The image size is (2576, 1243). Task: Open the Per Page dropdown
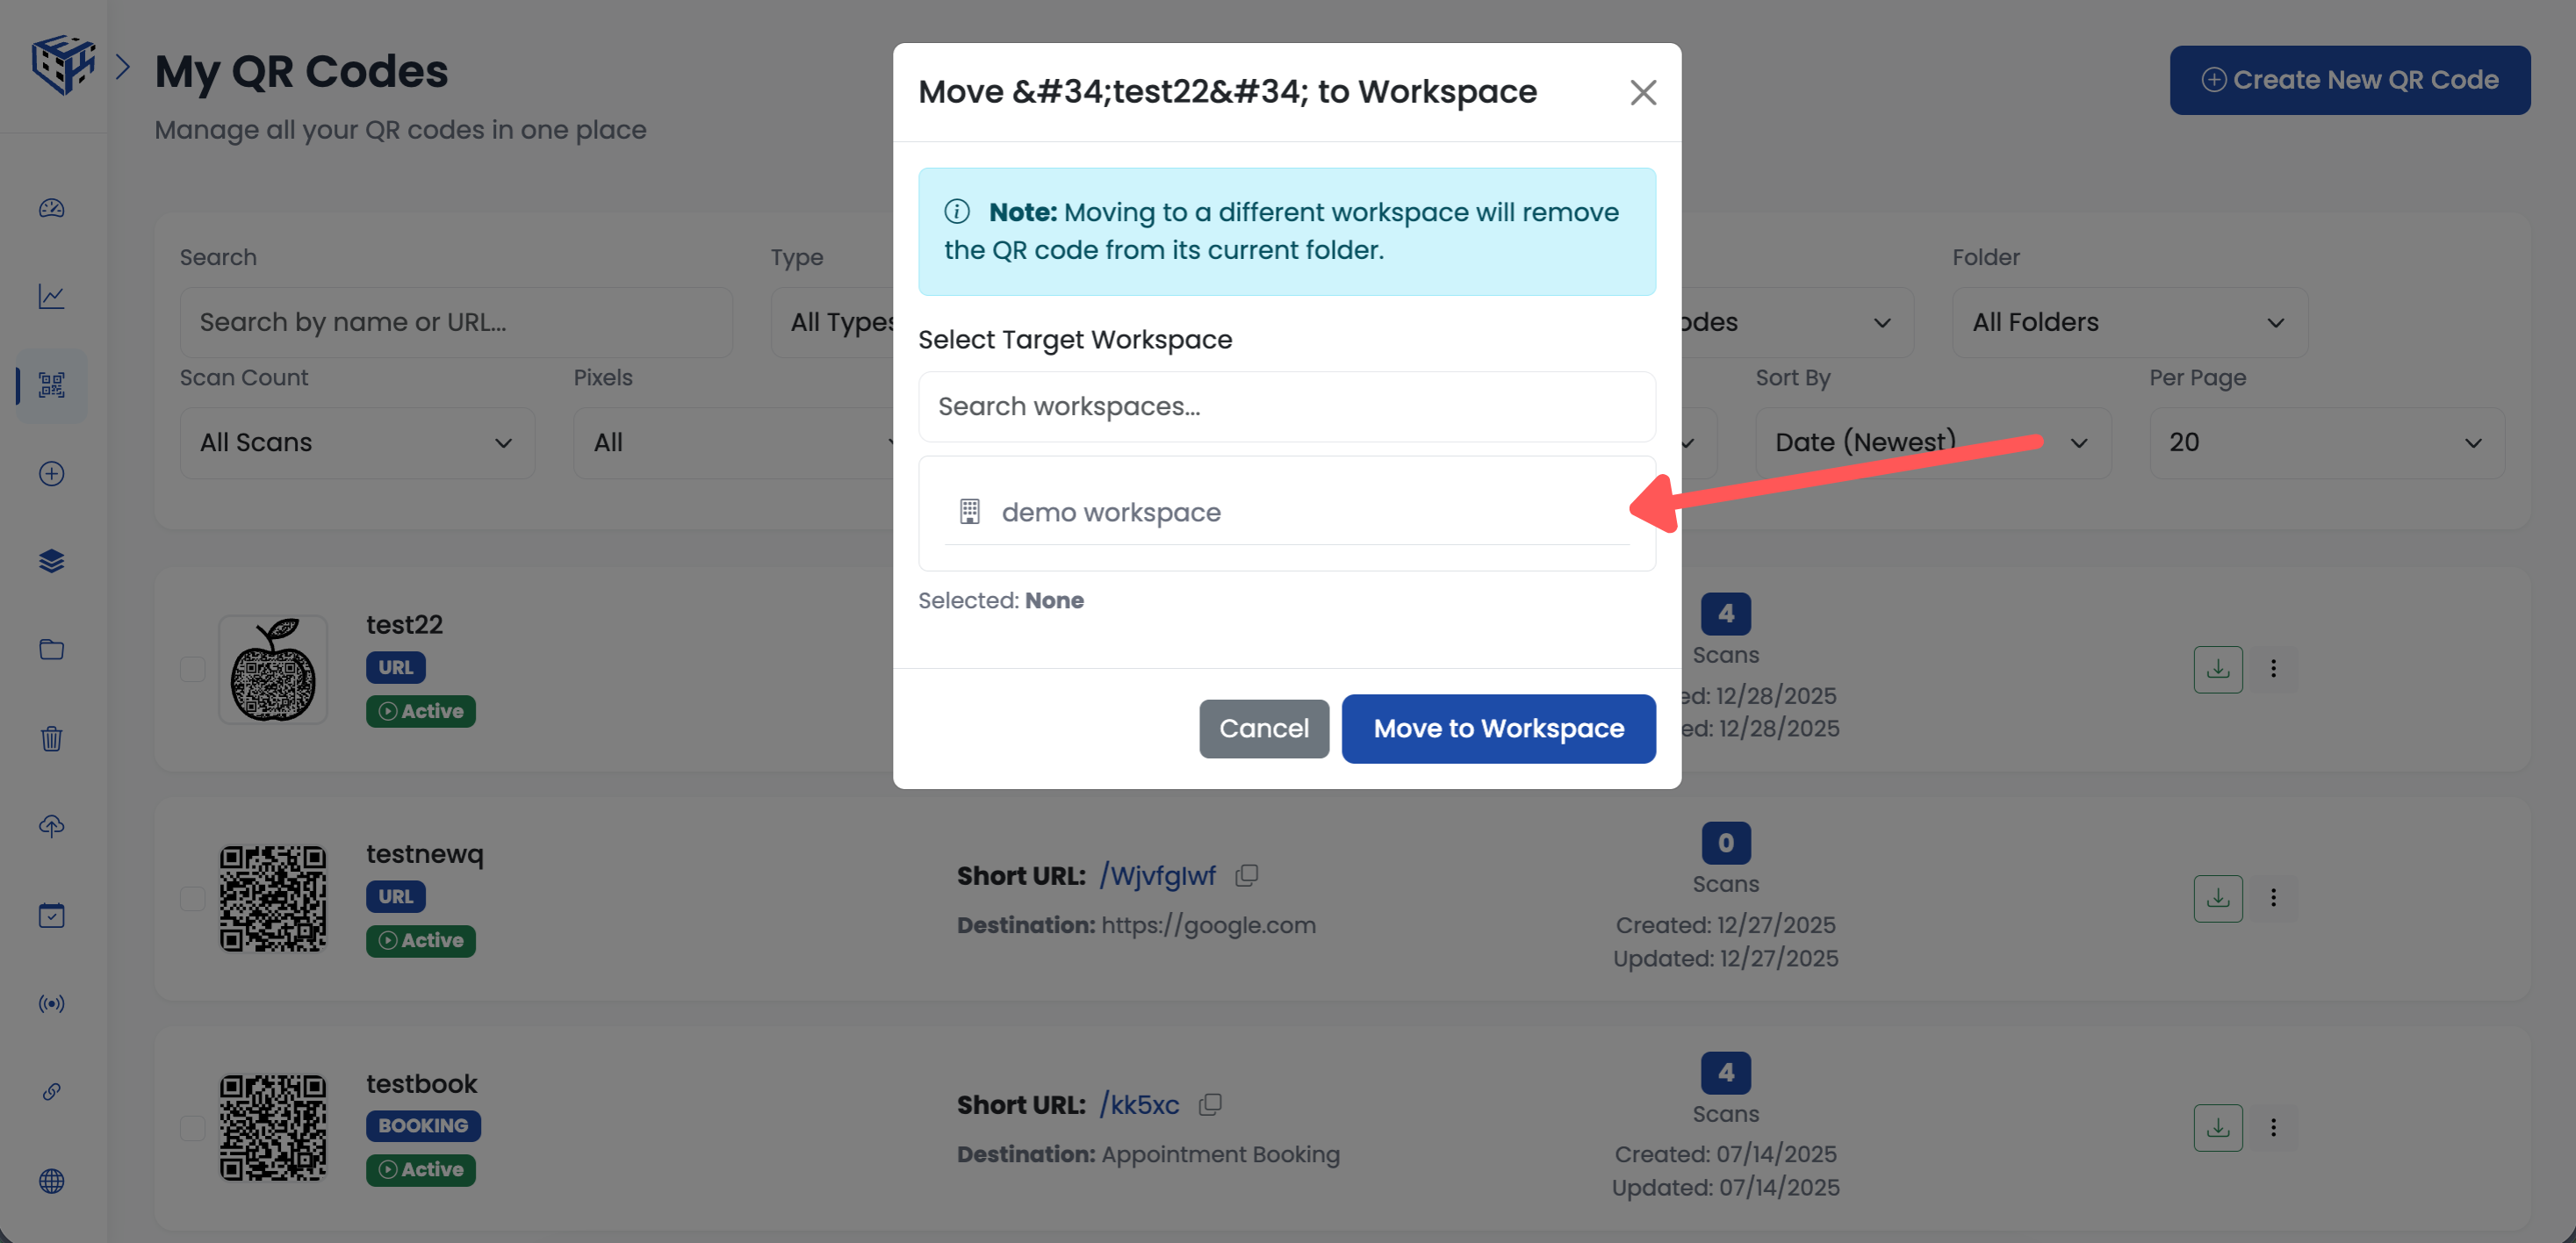click(x=2326, y=442)
